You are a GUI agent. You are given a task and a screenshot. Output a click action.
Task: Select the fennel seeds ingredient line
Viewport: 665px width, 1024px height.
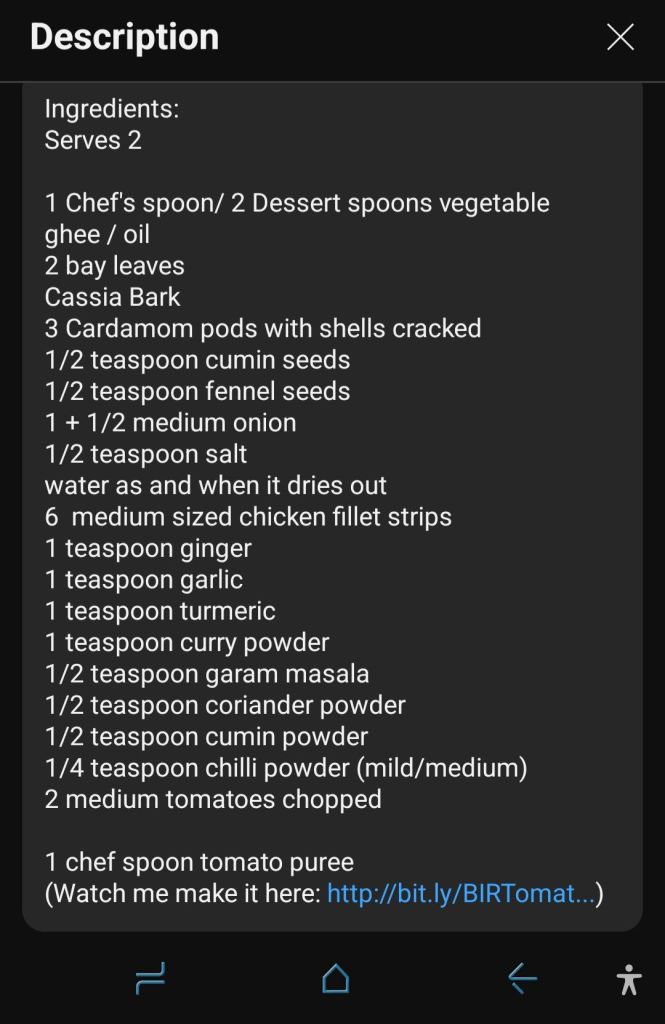pos(197,391)
